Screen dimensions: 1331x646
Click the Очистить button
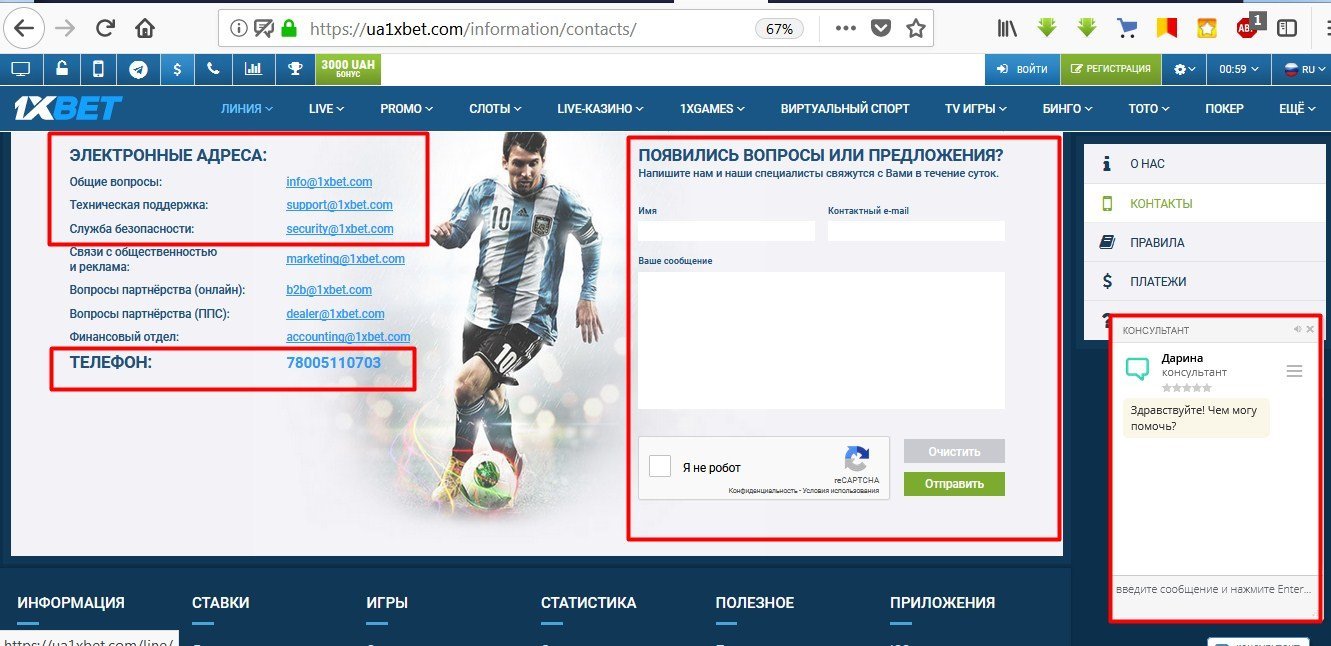pyautogui.click(x=954, y=451)
